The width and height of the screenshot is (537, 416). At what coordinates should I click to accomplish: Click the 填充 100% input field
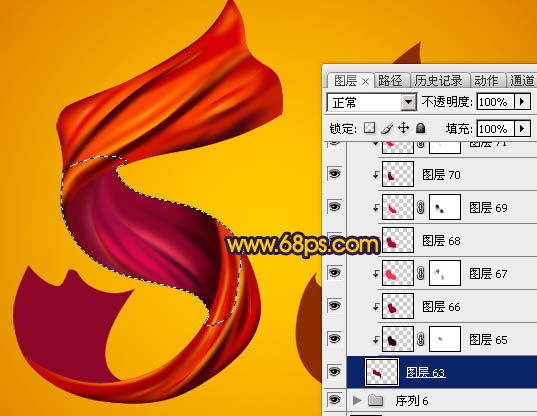(x=495, y=129)
